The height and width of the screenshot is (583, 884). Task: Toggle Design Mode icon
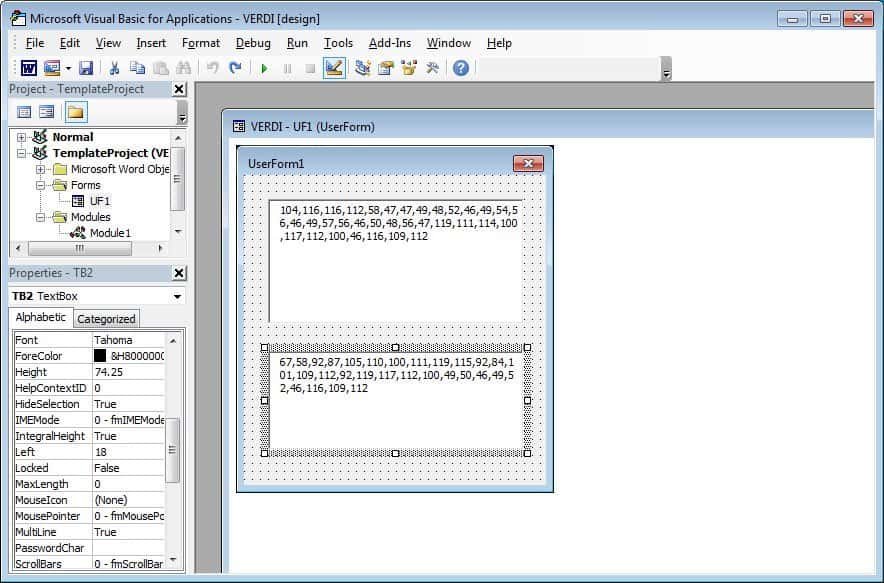tap(334, 68)
